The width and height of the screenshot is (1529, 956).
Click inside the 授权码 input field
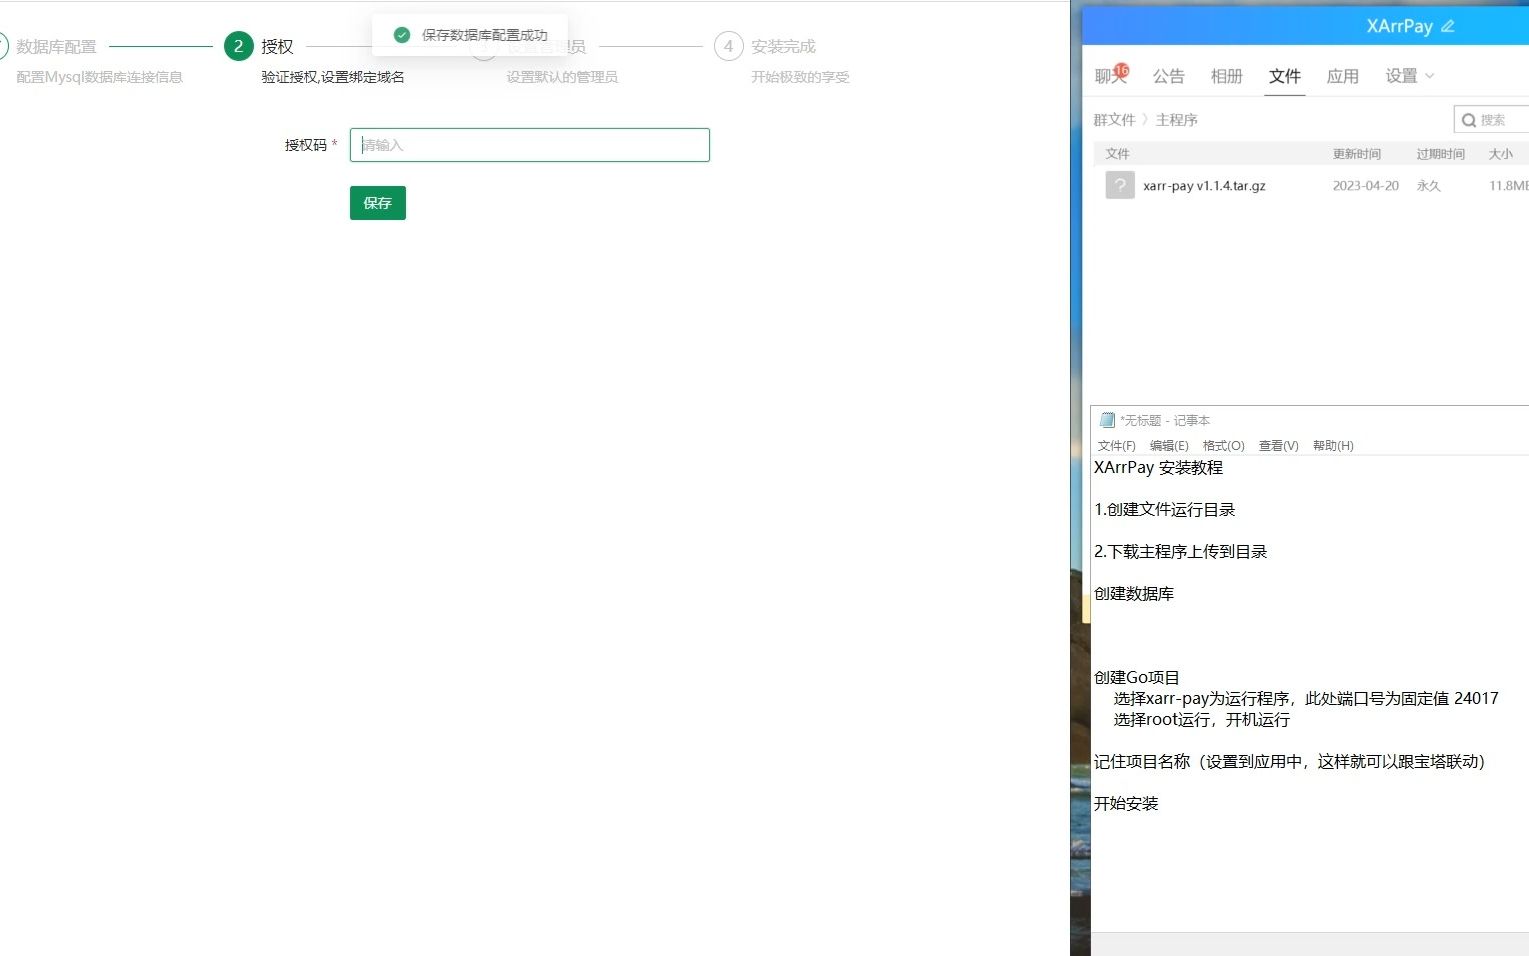[529, 144]
